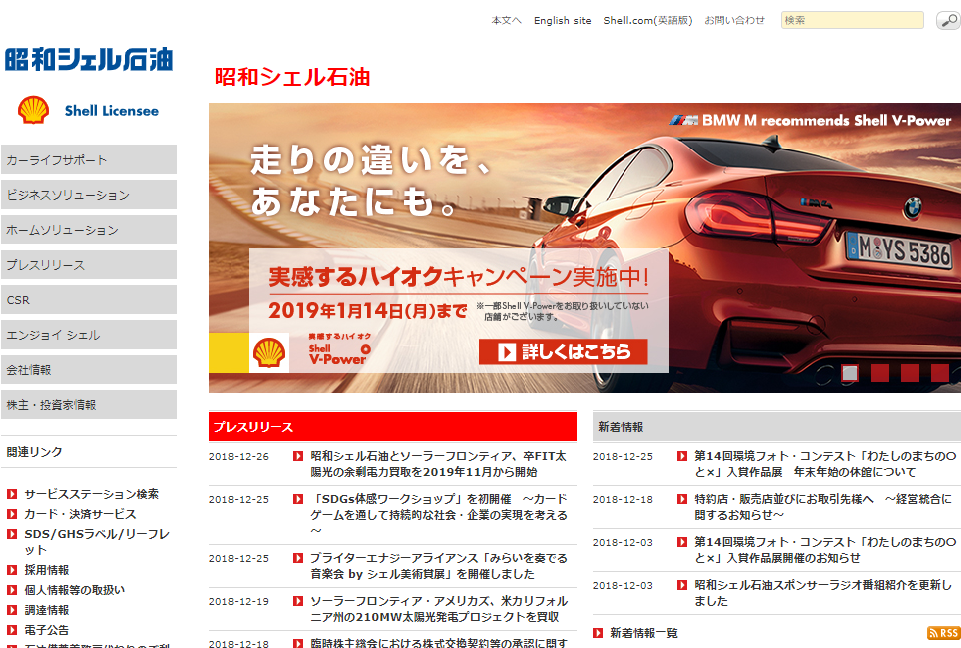
Task: Jump to the last carousel slide indicator
Action: coord(940,373)
